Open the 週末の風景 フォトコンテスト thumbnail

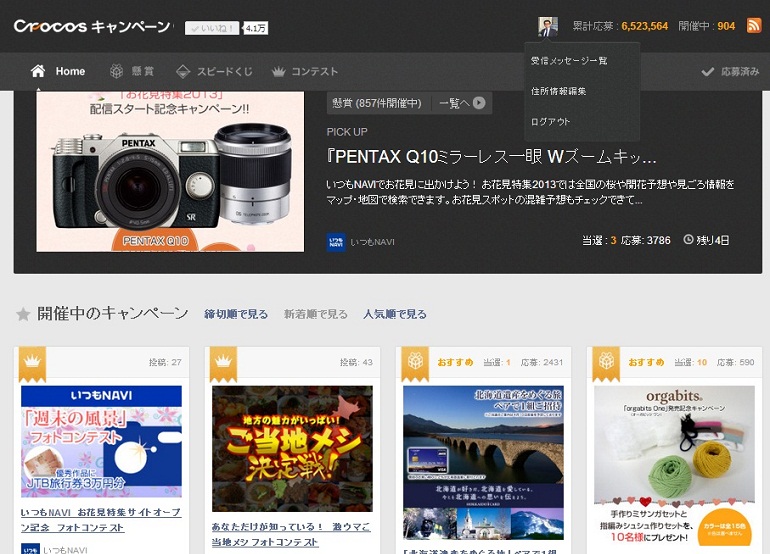[x=101, y=442]
